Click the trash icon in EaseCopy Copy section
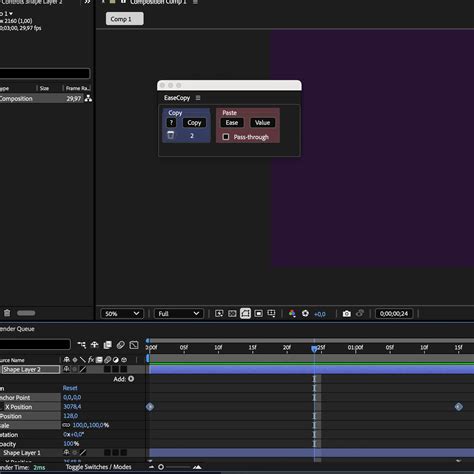Image resolution: width=474 pixels, height=474 pixels. tap(170, 135)
